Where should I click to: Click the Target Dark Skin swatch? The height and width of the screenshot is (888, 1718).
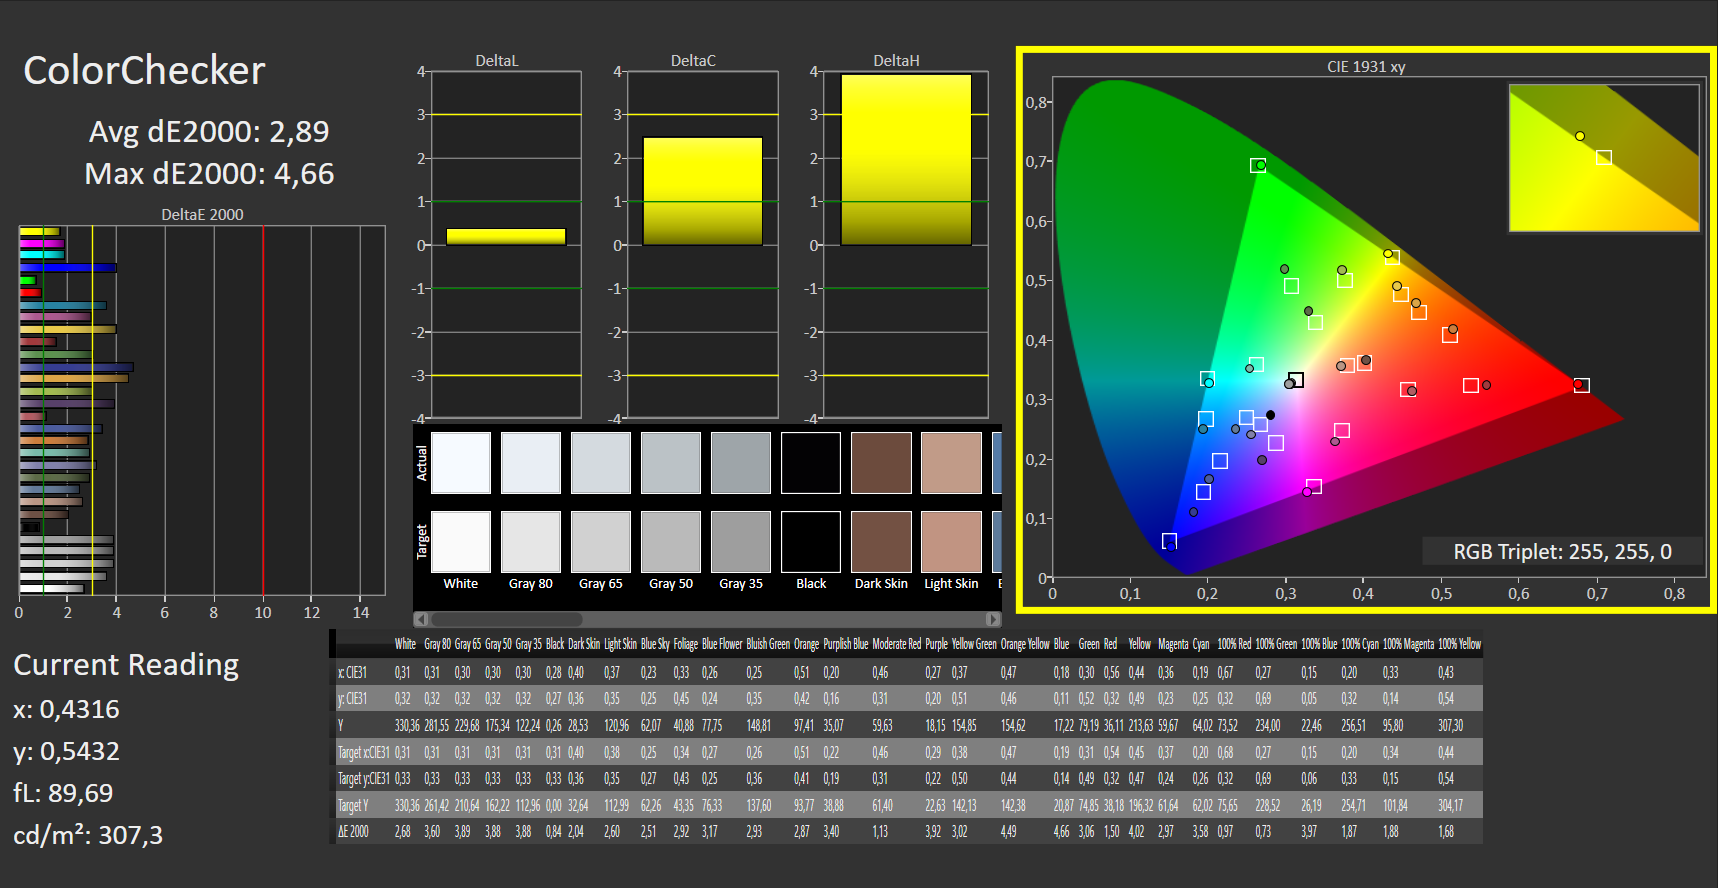tap(881, 542)
